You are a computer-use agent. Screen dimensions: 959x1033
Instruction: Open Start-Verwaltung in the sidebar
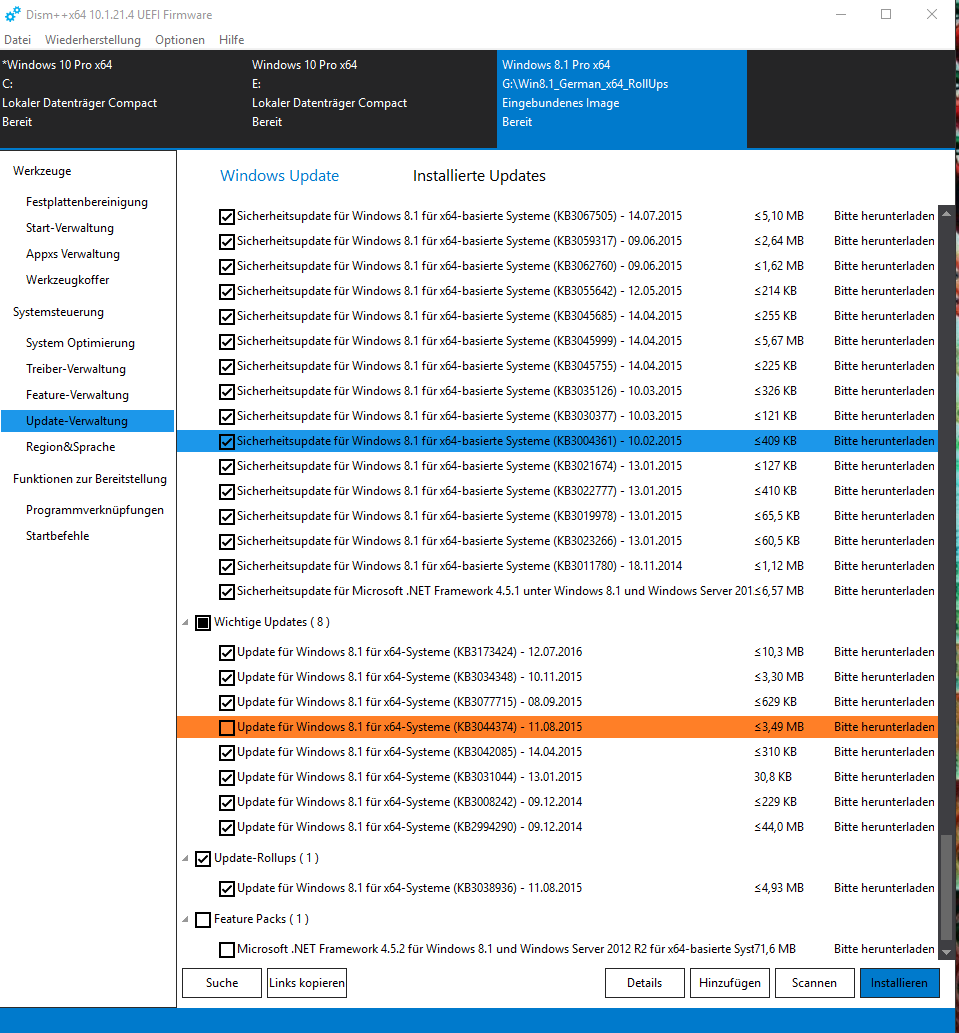(x=70, y=228)
